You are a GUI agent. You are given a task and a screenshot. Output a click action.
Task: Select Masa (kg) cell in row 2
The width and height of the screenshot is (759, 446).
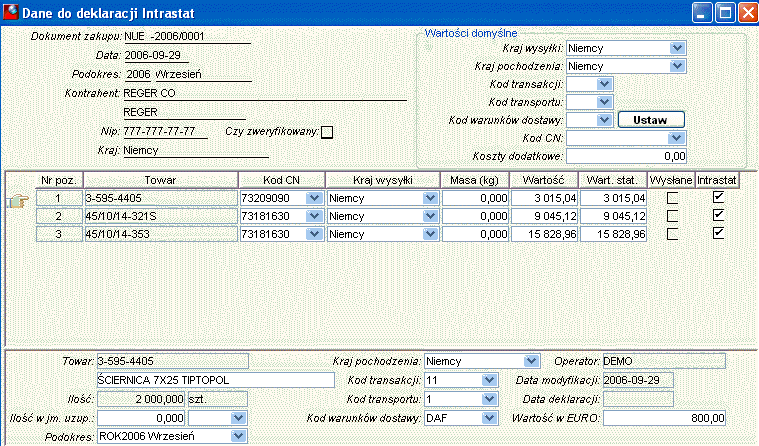click(475, 216)
